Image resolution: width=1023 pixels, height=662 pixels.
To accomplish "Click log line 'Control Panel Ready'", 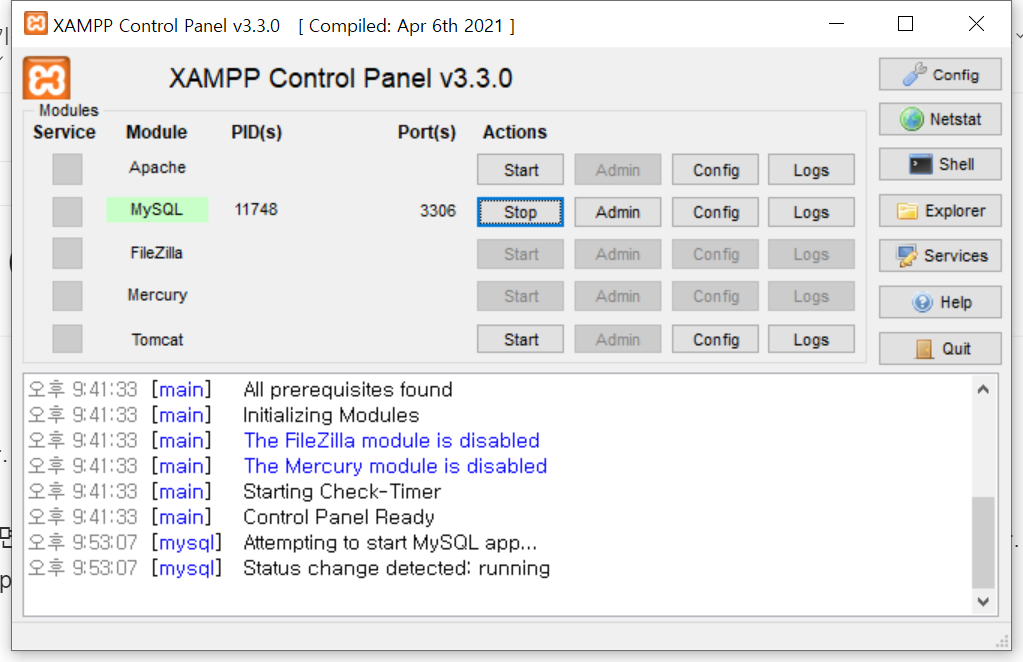I will [x=339, y=517].
